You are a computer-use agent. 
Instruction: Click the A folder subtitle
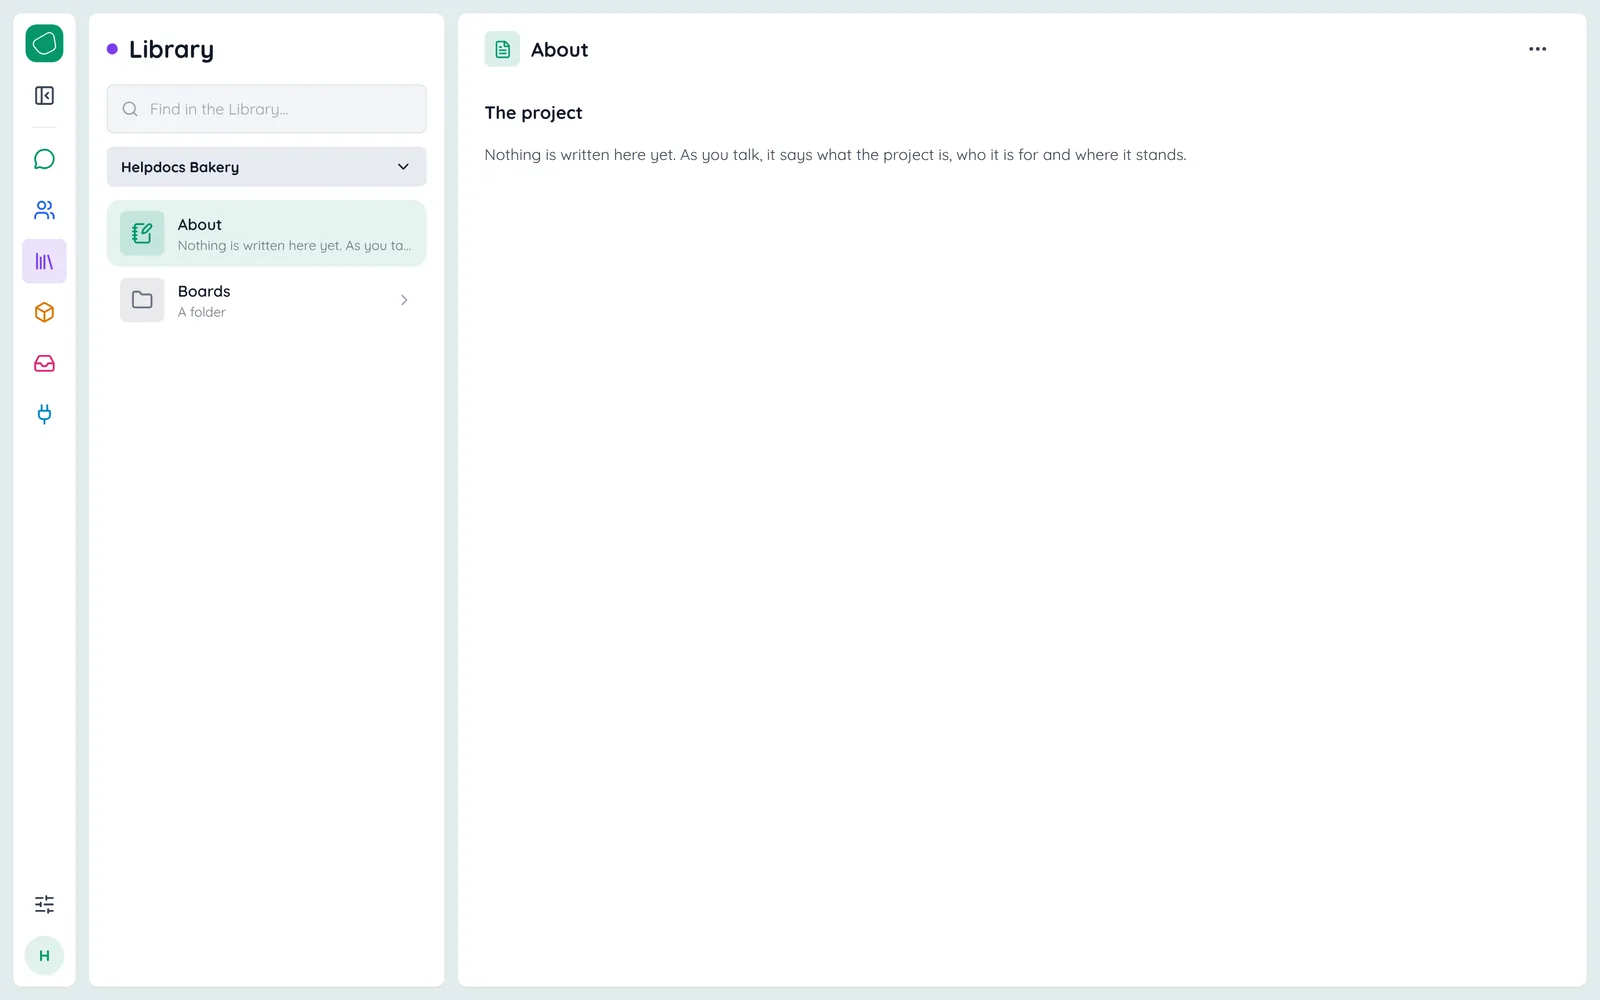(x=202, y=312)
